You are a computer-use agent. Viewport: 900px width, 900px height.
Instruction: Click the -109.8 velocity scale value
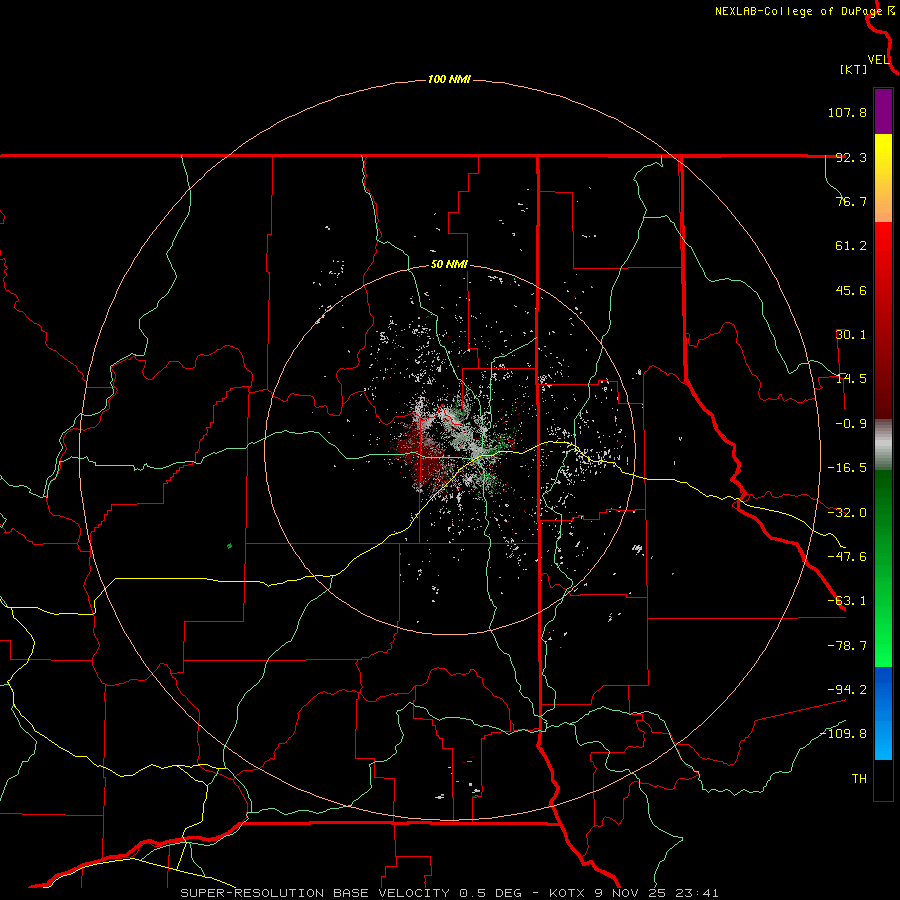(x=843, y=734)
